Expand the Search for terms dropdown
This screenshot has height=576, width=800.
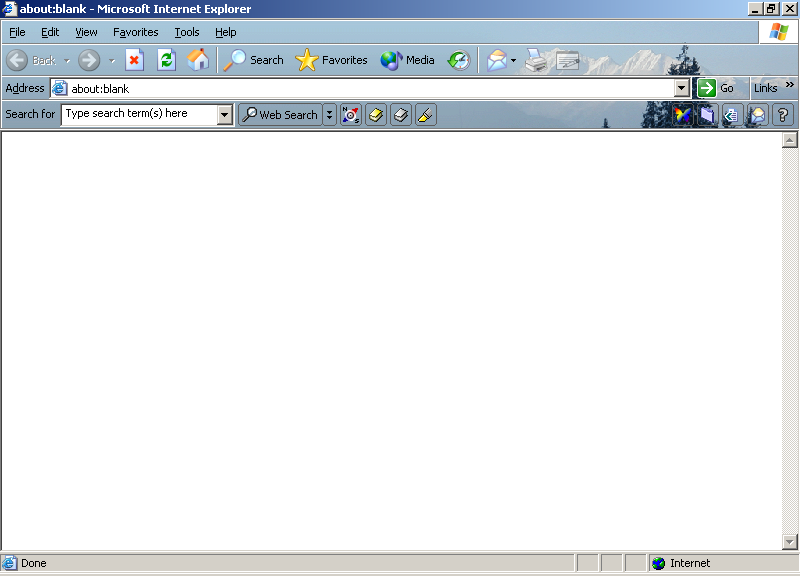224,115
